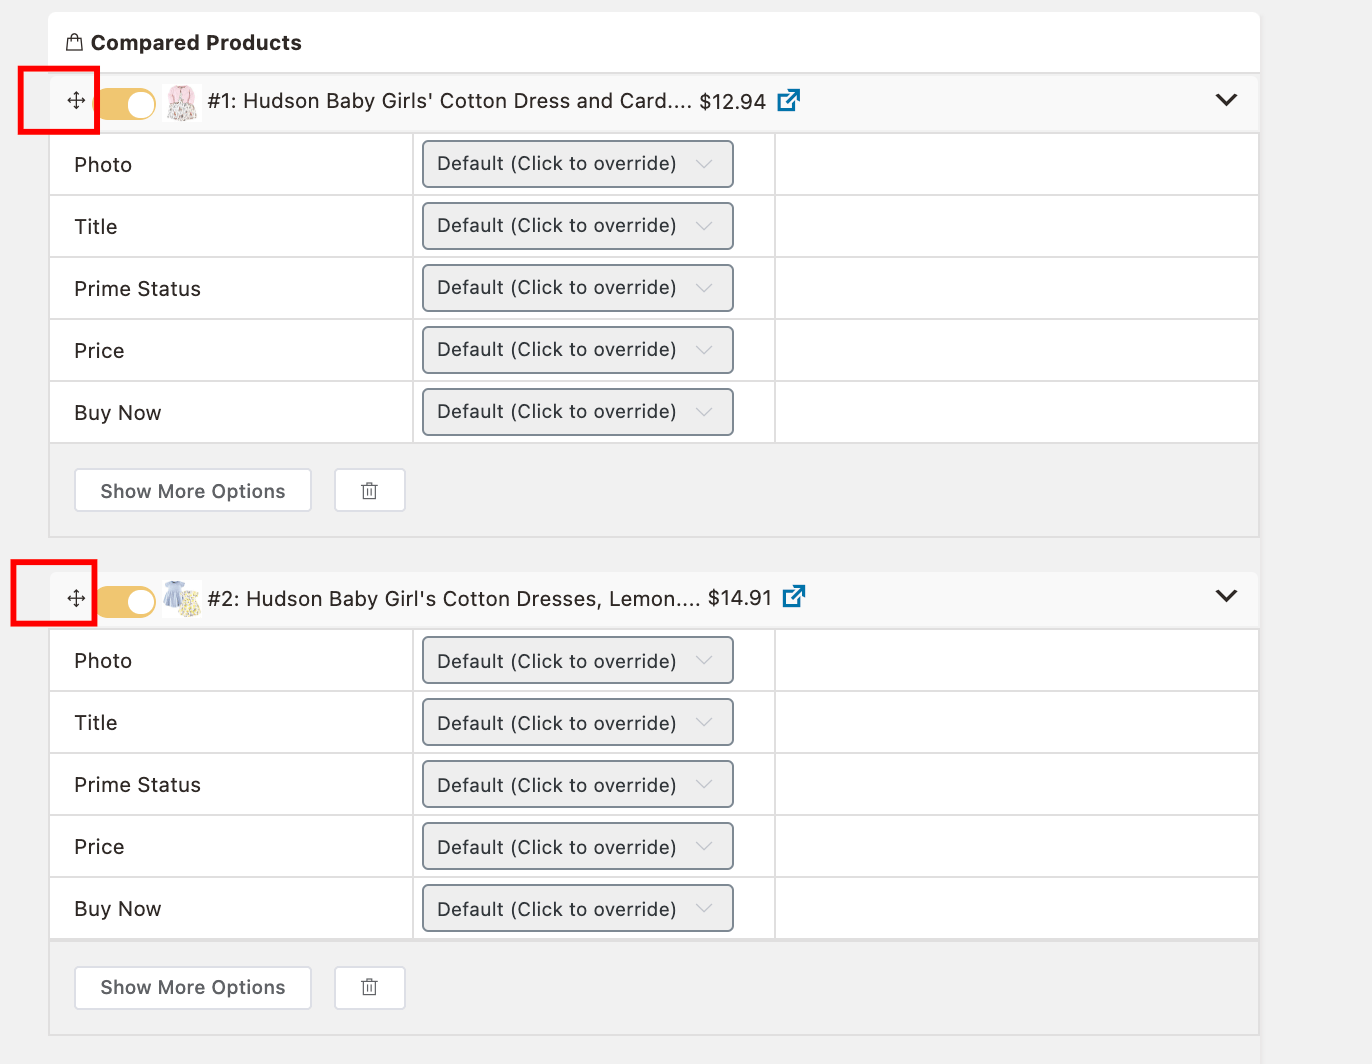The height and width of the screenshot is (1064, 1372).
Task: Click the Buy Now label in product #1
Action: (117, 413)
